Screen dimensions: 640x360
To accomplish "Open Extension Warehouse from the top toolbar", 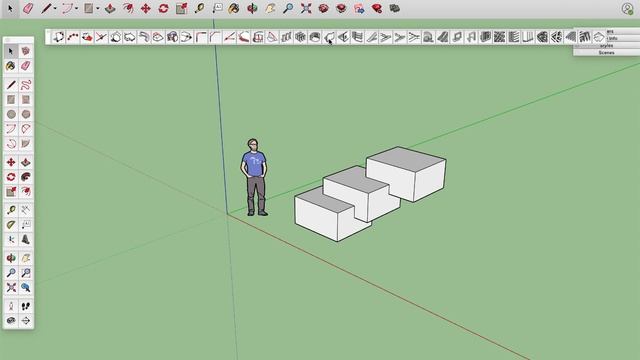I will click(342, 8).
